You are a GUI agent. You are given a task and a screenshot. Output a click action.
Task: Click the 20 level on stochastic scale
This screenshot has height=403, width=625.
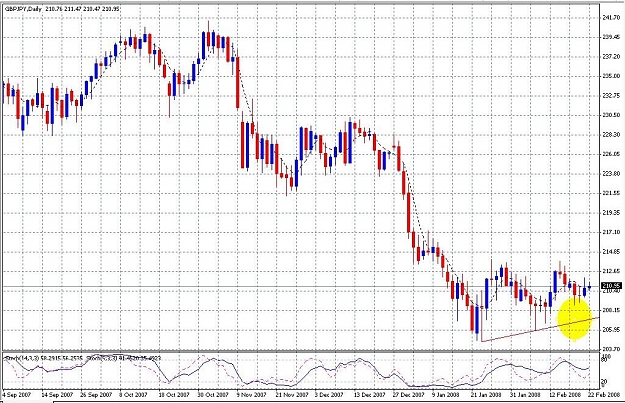click(605, 381)
